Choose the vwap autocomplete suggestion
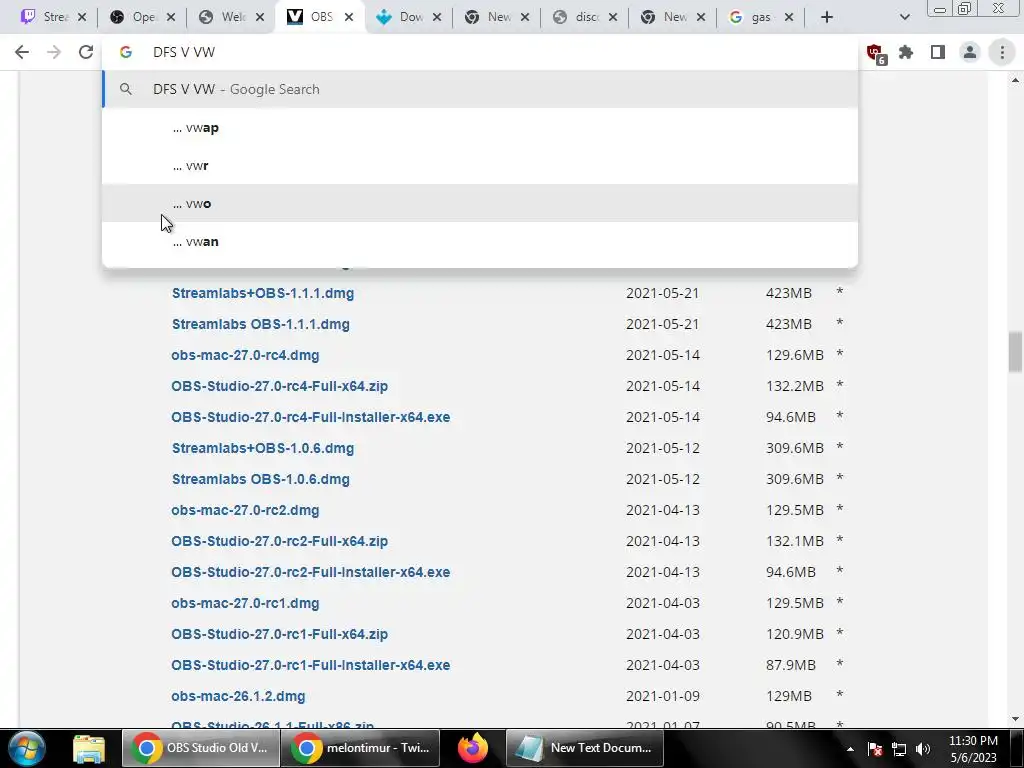This screenshot has width=1024, height=768. click(x=480, y=128)
